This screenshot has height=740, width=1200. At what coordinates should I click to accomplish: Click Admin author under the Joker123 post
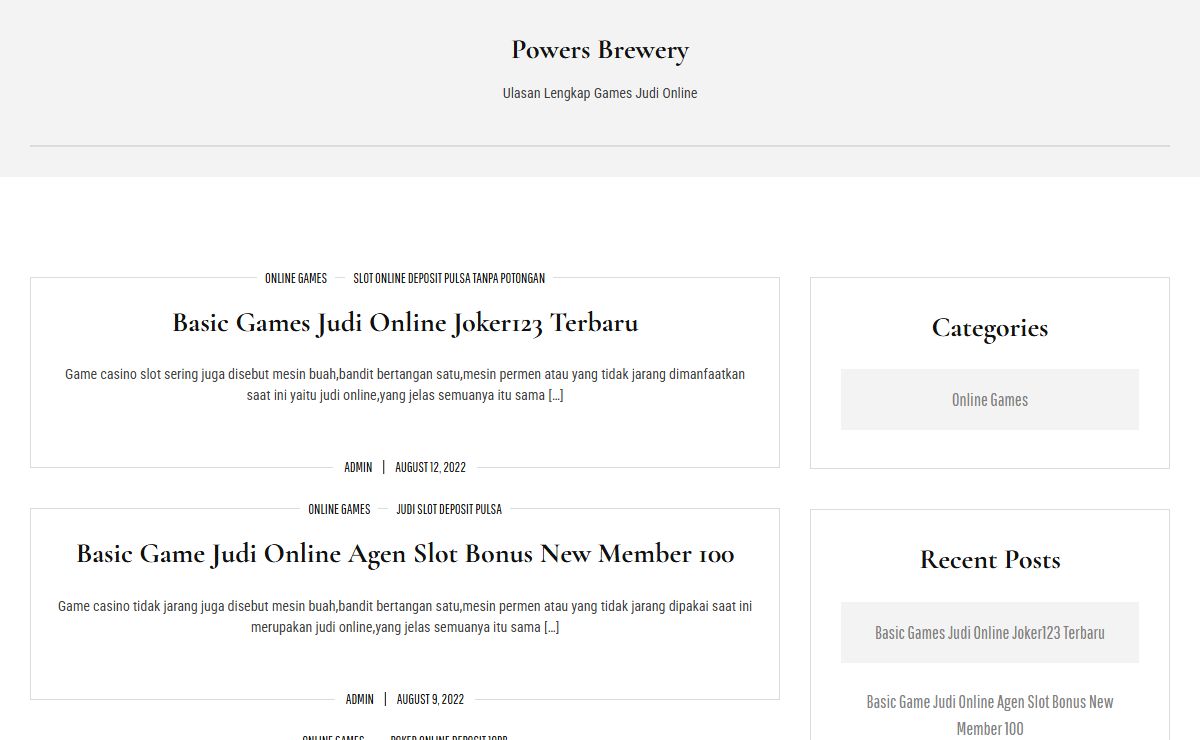tap(358, 467)
